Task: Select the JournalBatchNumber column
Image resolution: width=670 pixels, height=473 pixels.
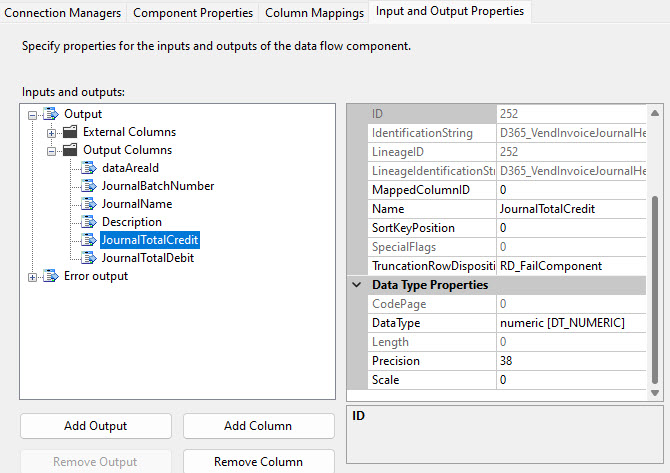Action: (x=158, y=186)
